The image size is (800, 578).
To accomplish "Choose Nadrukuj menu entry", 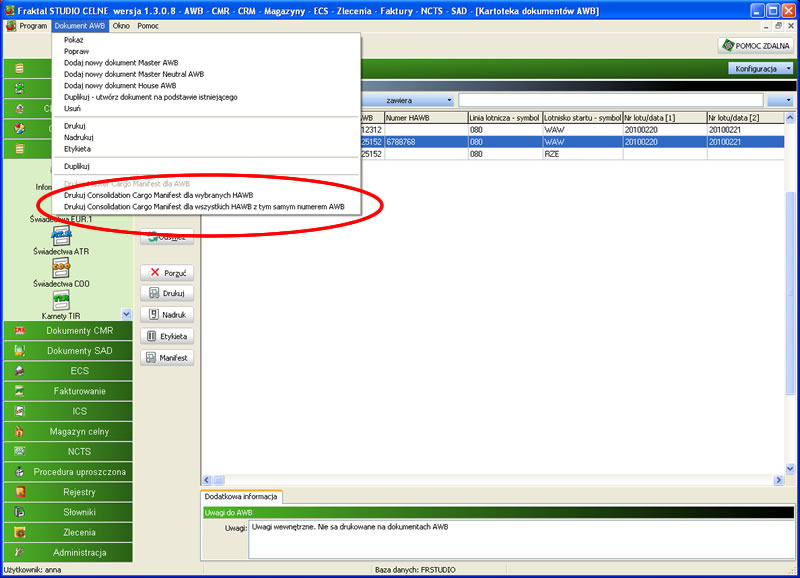I will pos(207,137).
